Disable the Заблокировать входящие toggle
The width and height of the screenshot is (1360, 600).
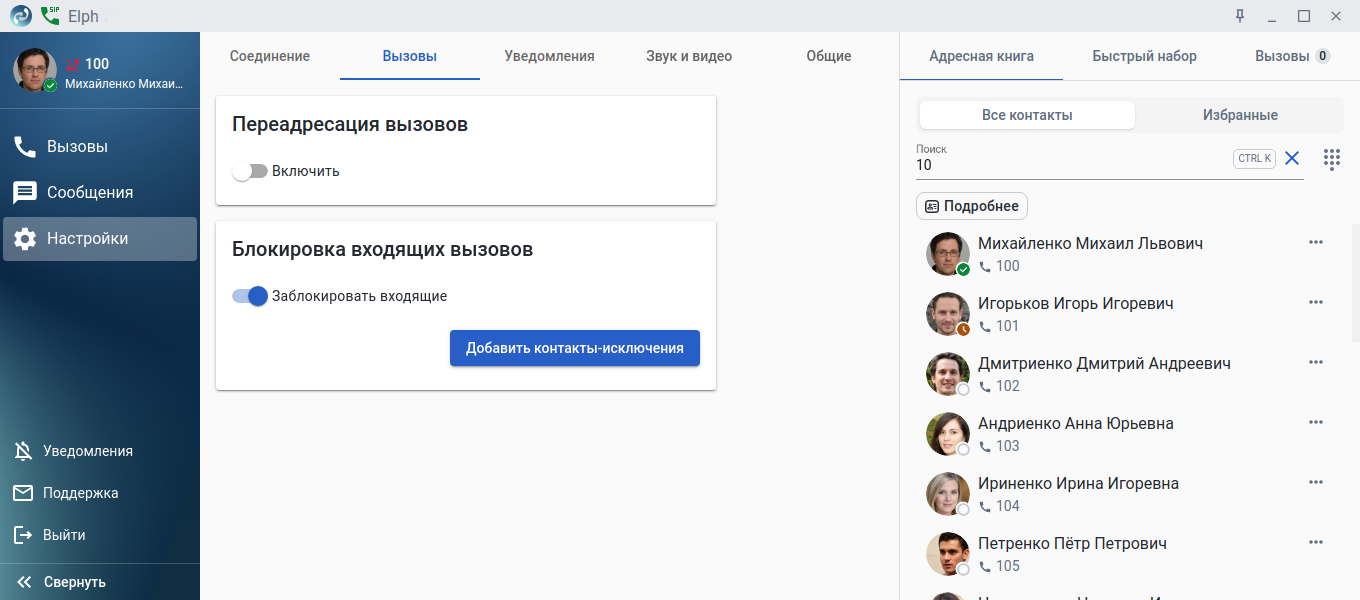point(250,296)
